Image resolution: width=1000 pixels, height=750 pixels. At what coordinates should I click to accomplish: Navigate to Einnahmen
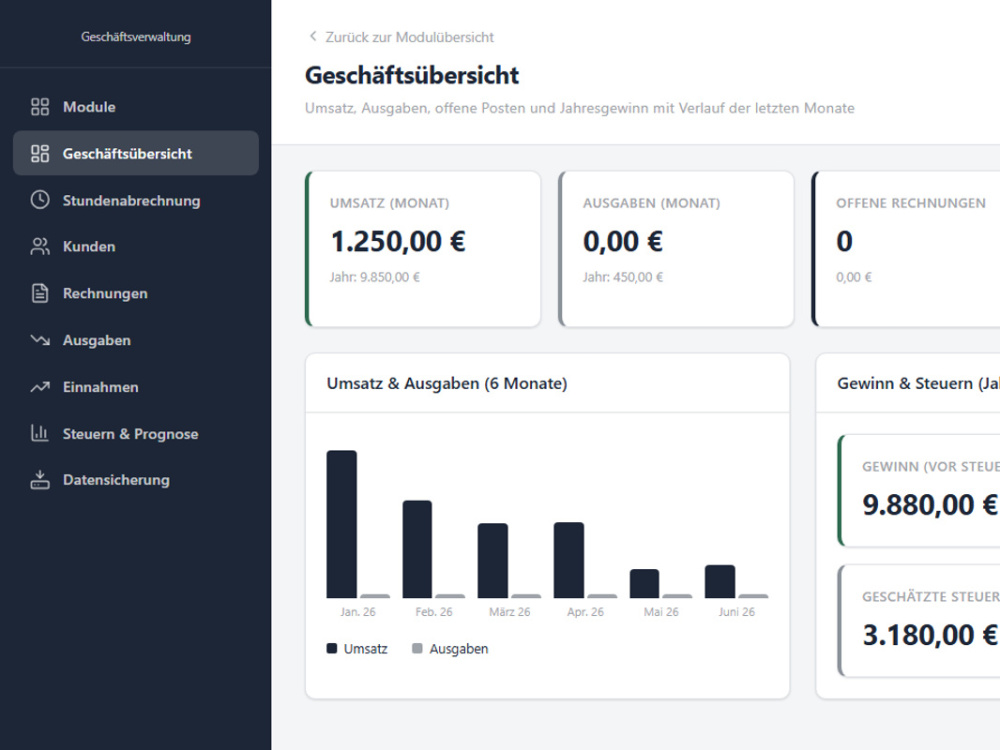136,386
